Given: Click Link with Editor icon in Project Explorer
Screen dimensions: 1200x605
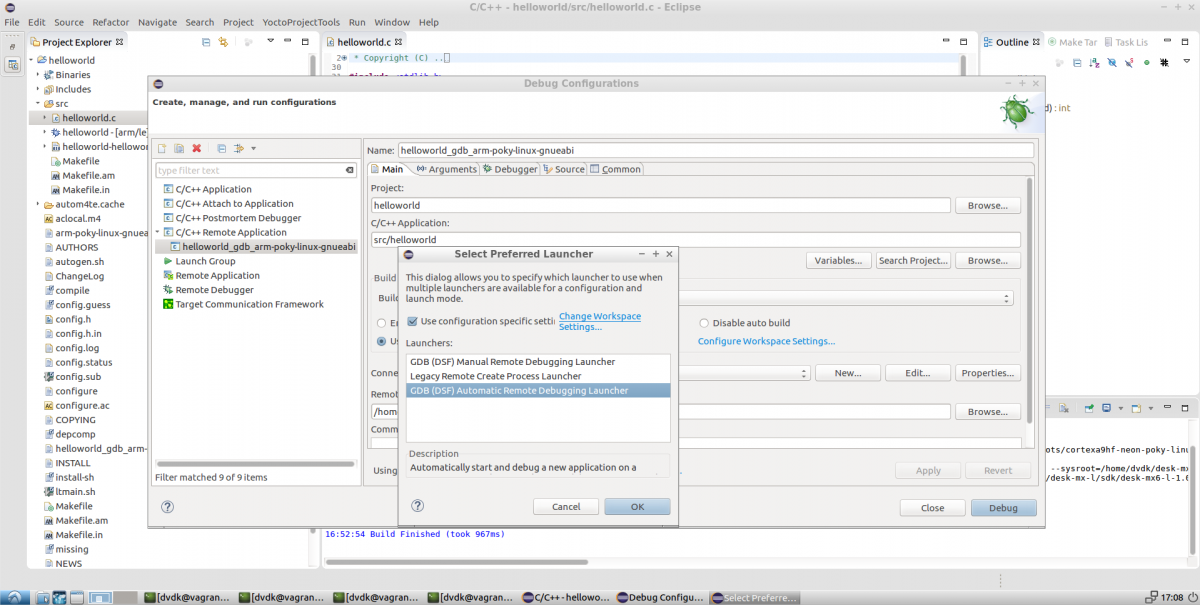Looking at the screenshot, I should pos(223,42).
